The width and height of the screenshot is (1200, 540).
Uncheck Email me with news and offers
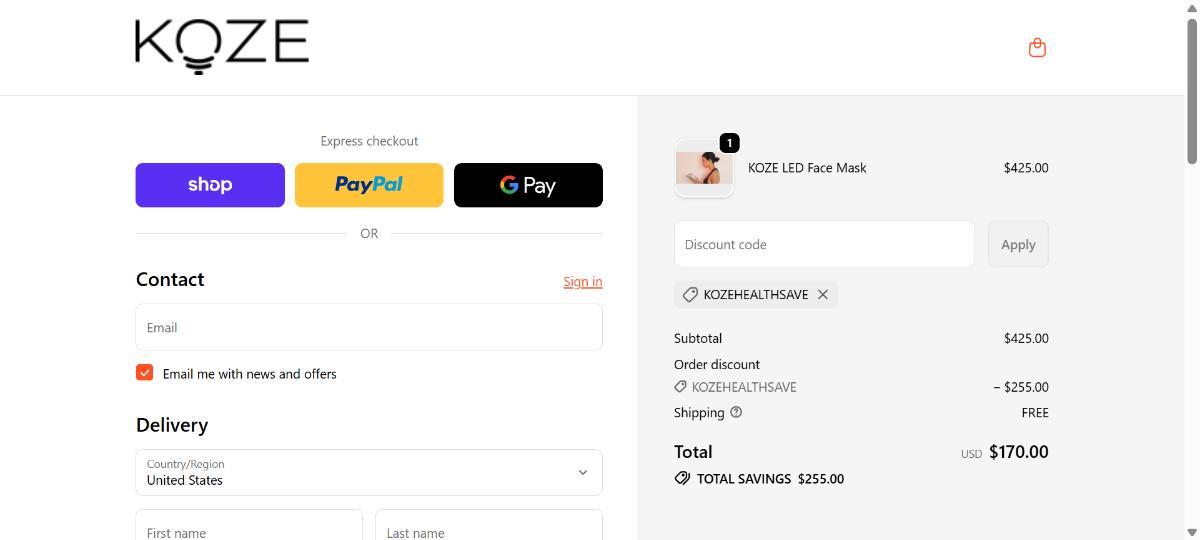[x=145, y=372]
